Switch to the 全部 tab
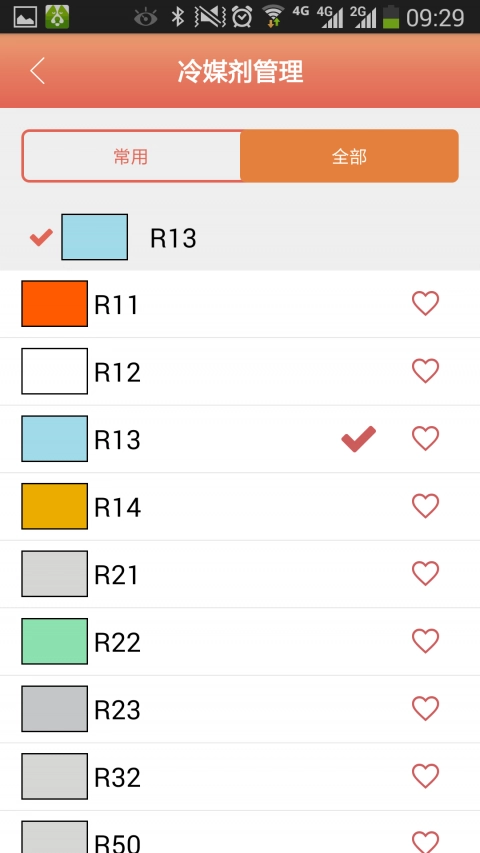 pos(349,157)
